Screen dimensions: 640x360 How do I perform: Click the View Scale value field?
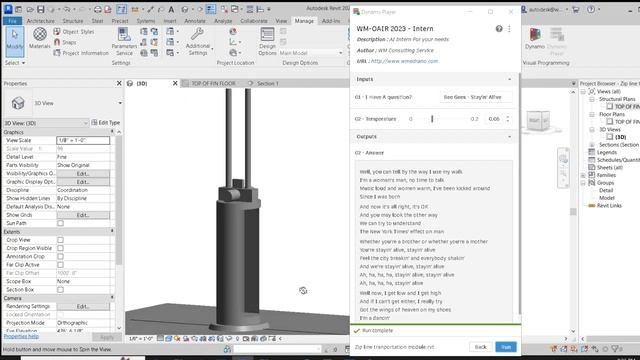pyautogui.click(x=83, y=140)
